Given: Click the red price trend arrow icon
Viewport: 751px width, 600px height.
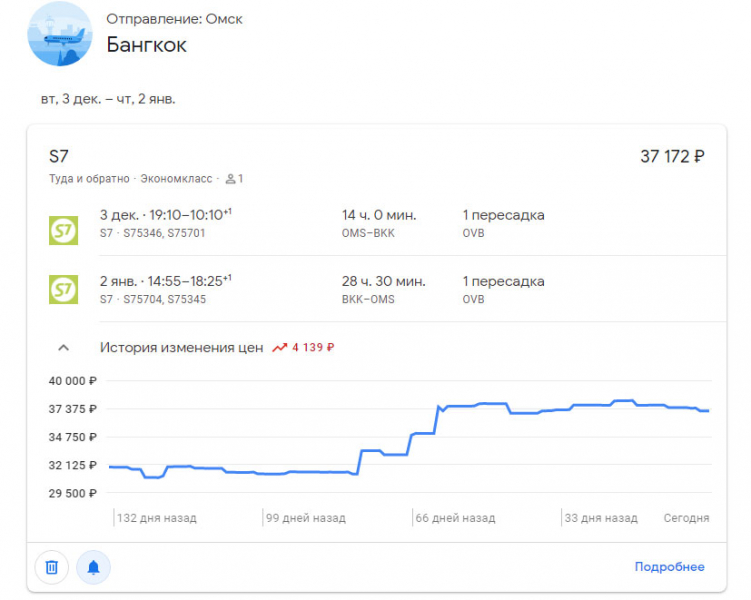Looking at the screenshot, I should click(280, 348).
